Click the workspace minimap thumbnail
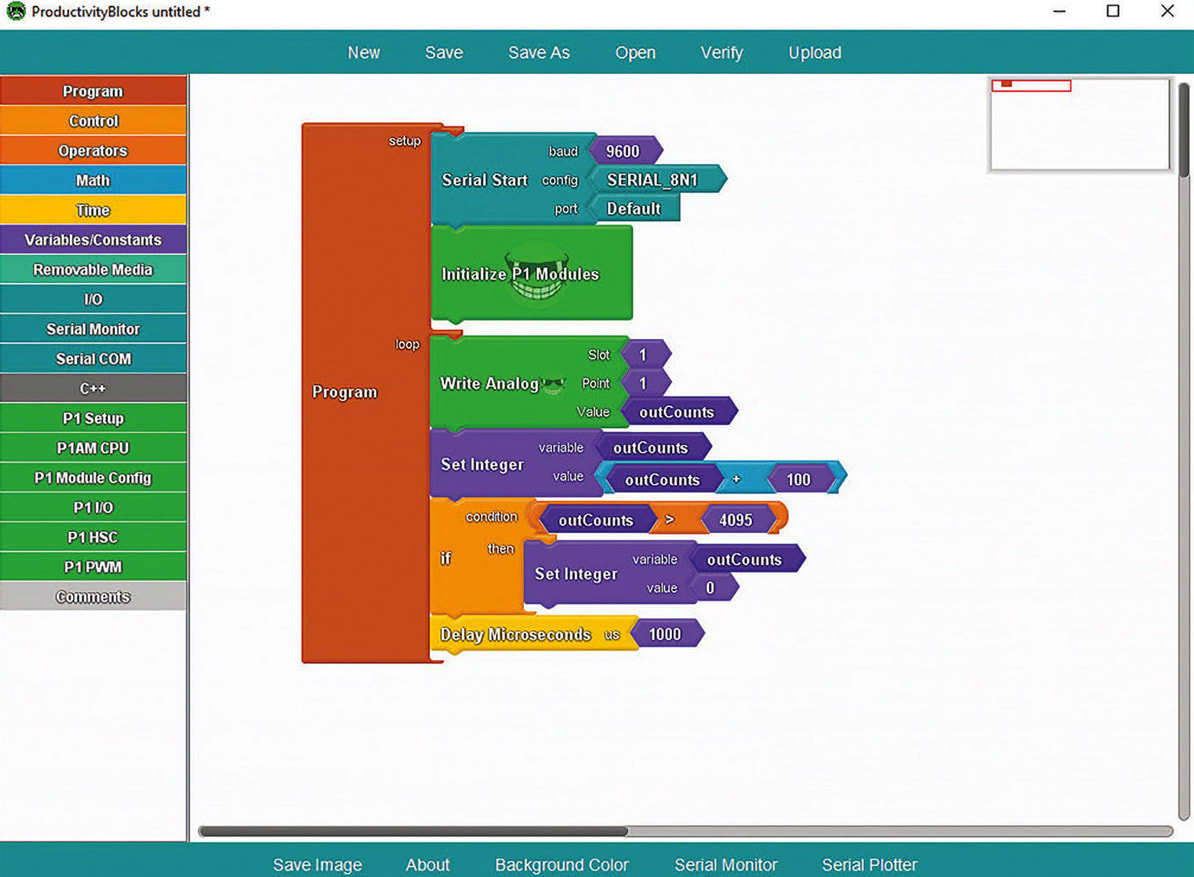 point(1080,125)
